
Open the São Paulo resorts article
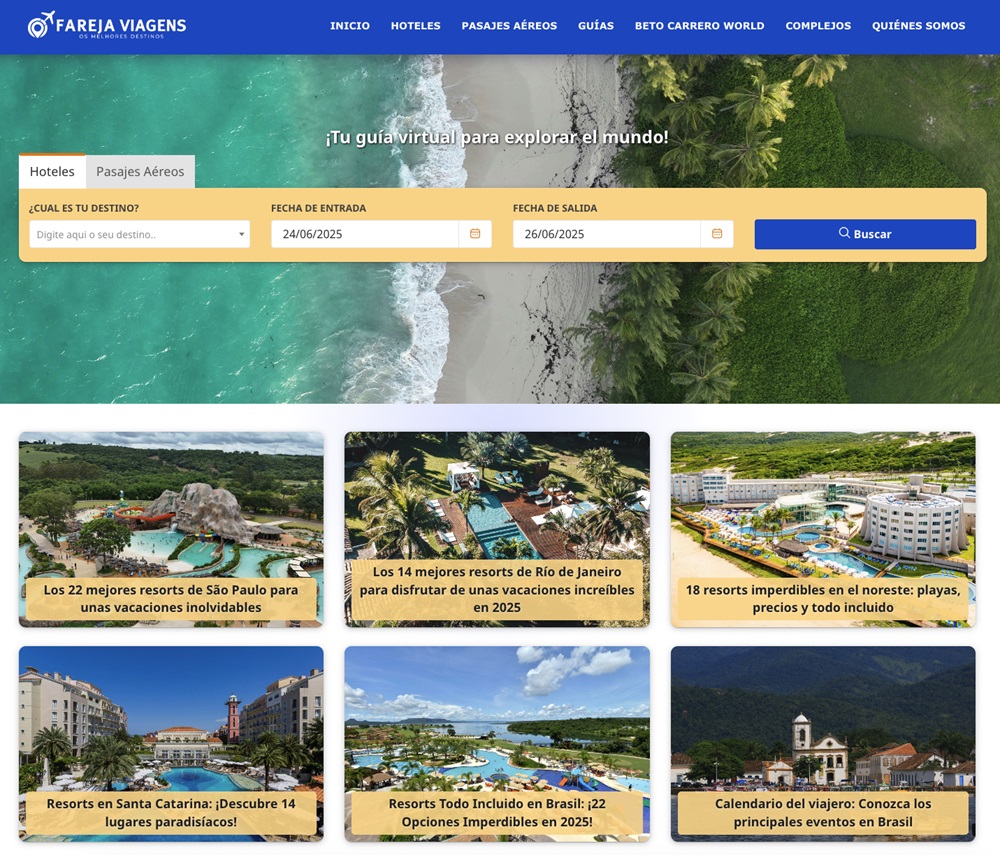click(171, 529)
